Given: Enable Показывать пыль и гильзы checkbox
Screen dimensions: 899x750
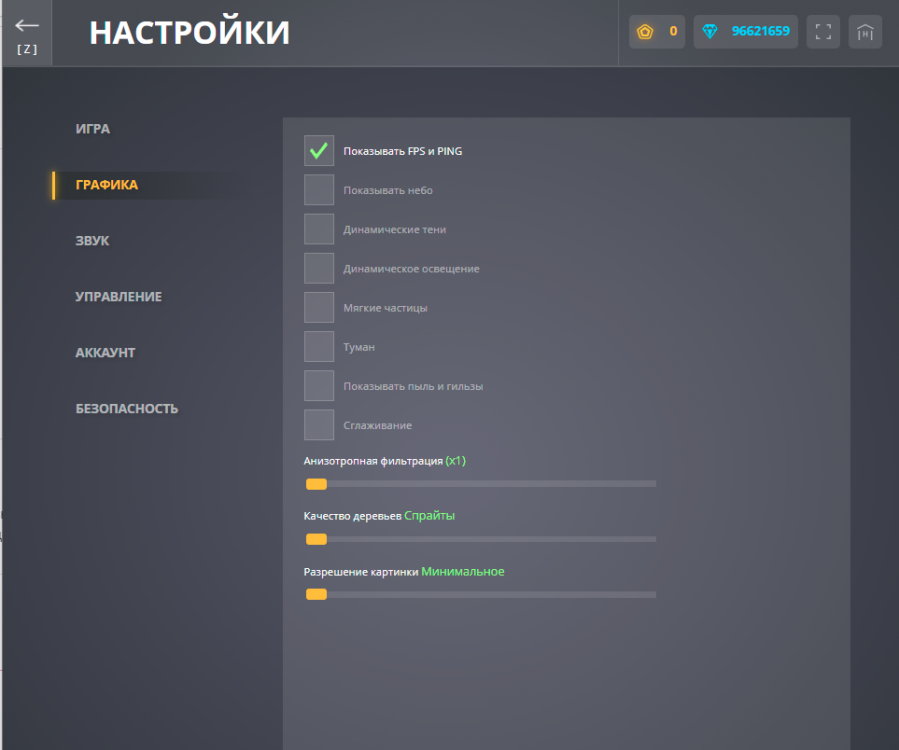Looking at the screenshot, I should [x=319, y=386].
